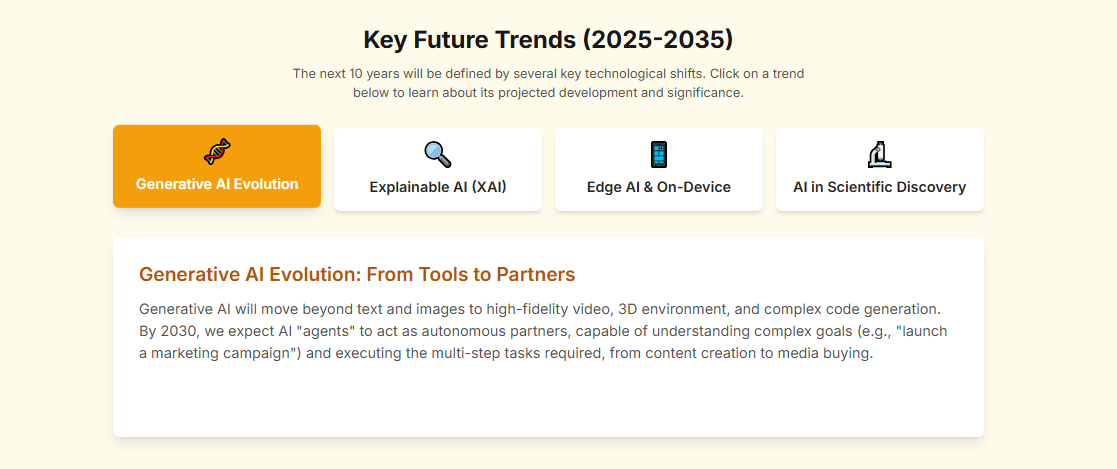This screenshot has height=469, width=1117.
Task: Switch to Edge AI & On-Device label
Action: tap(659, 187)
